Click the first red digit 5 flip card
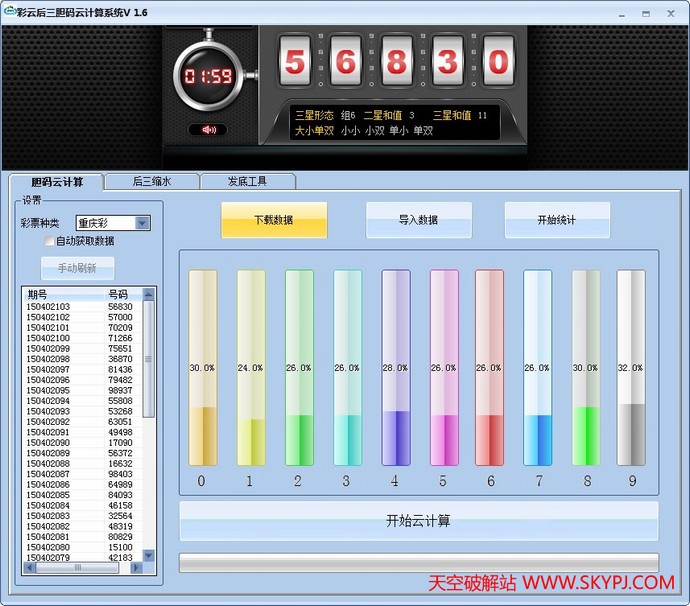Screen dimensions: 690x606 pyautogui.click(x=294, y=62)
